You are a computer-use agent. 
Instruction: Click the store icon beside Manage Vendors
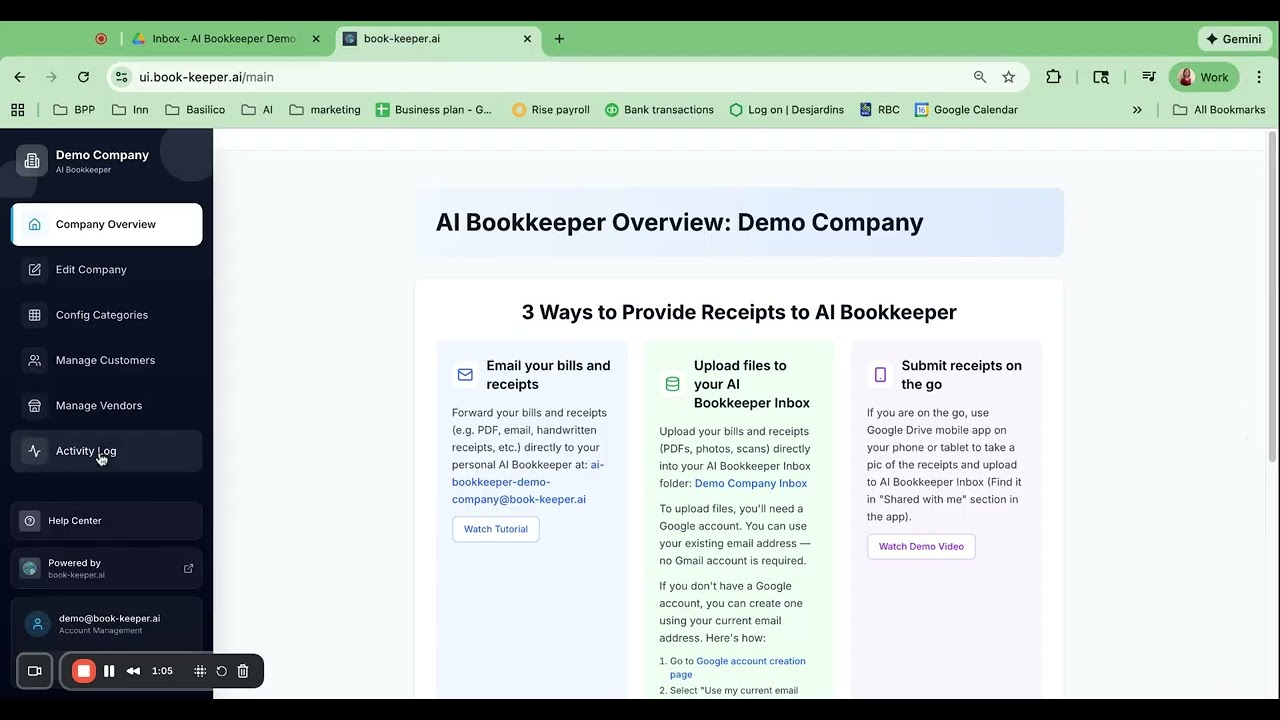point(35,405)
